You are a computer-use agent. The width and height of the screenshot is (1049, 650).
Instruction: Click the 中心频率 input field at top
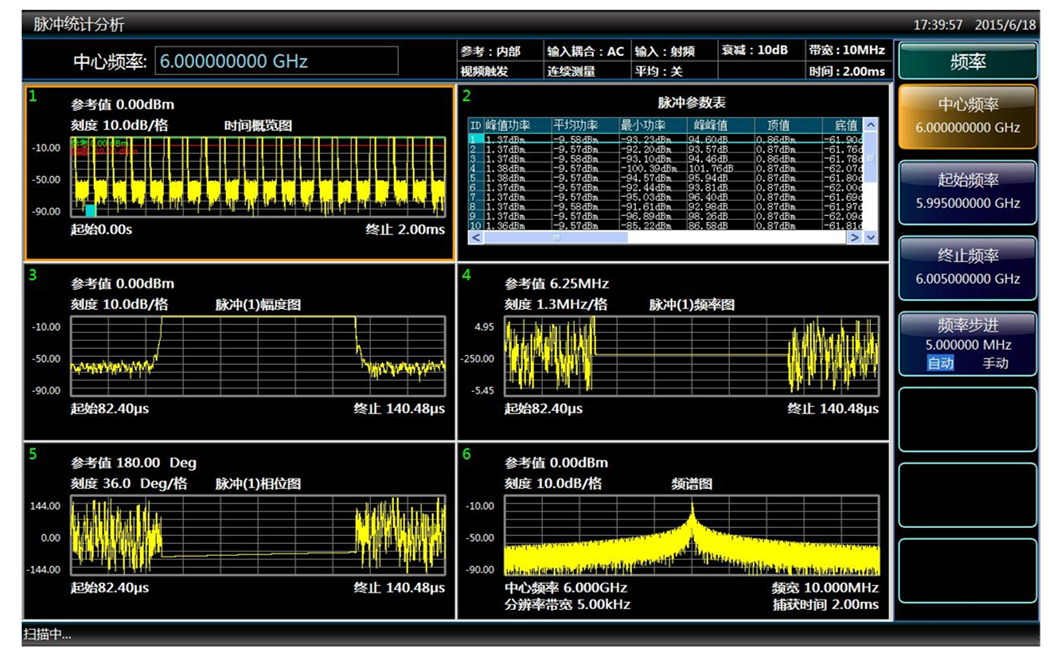(x=276, y=61)
